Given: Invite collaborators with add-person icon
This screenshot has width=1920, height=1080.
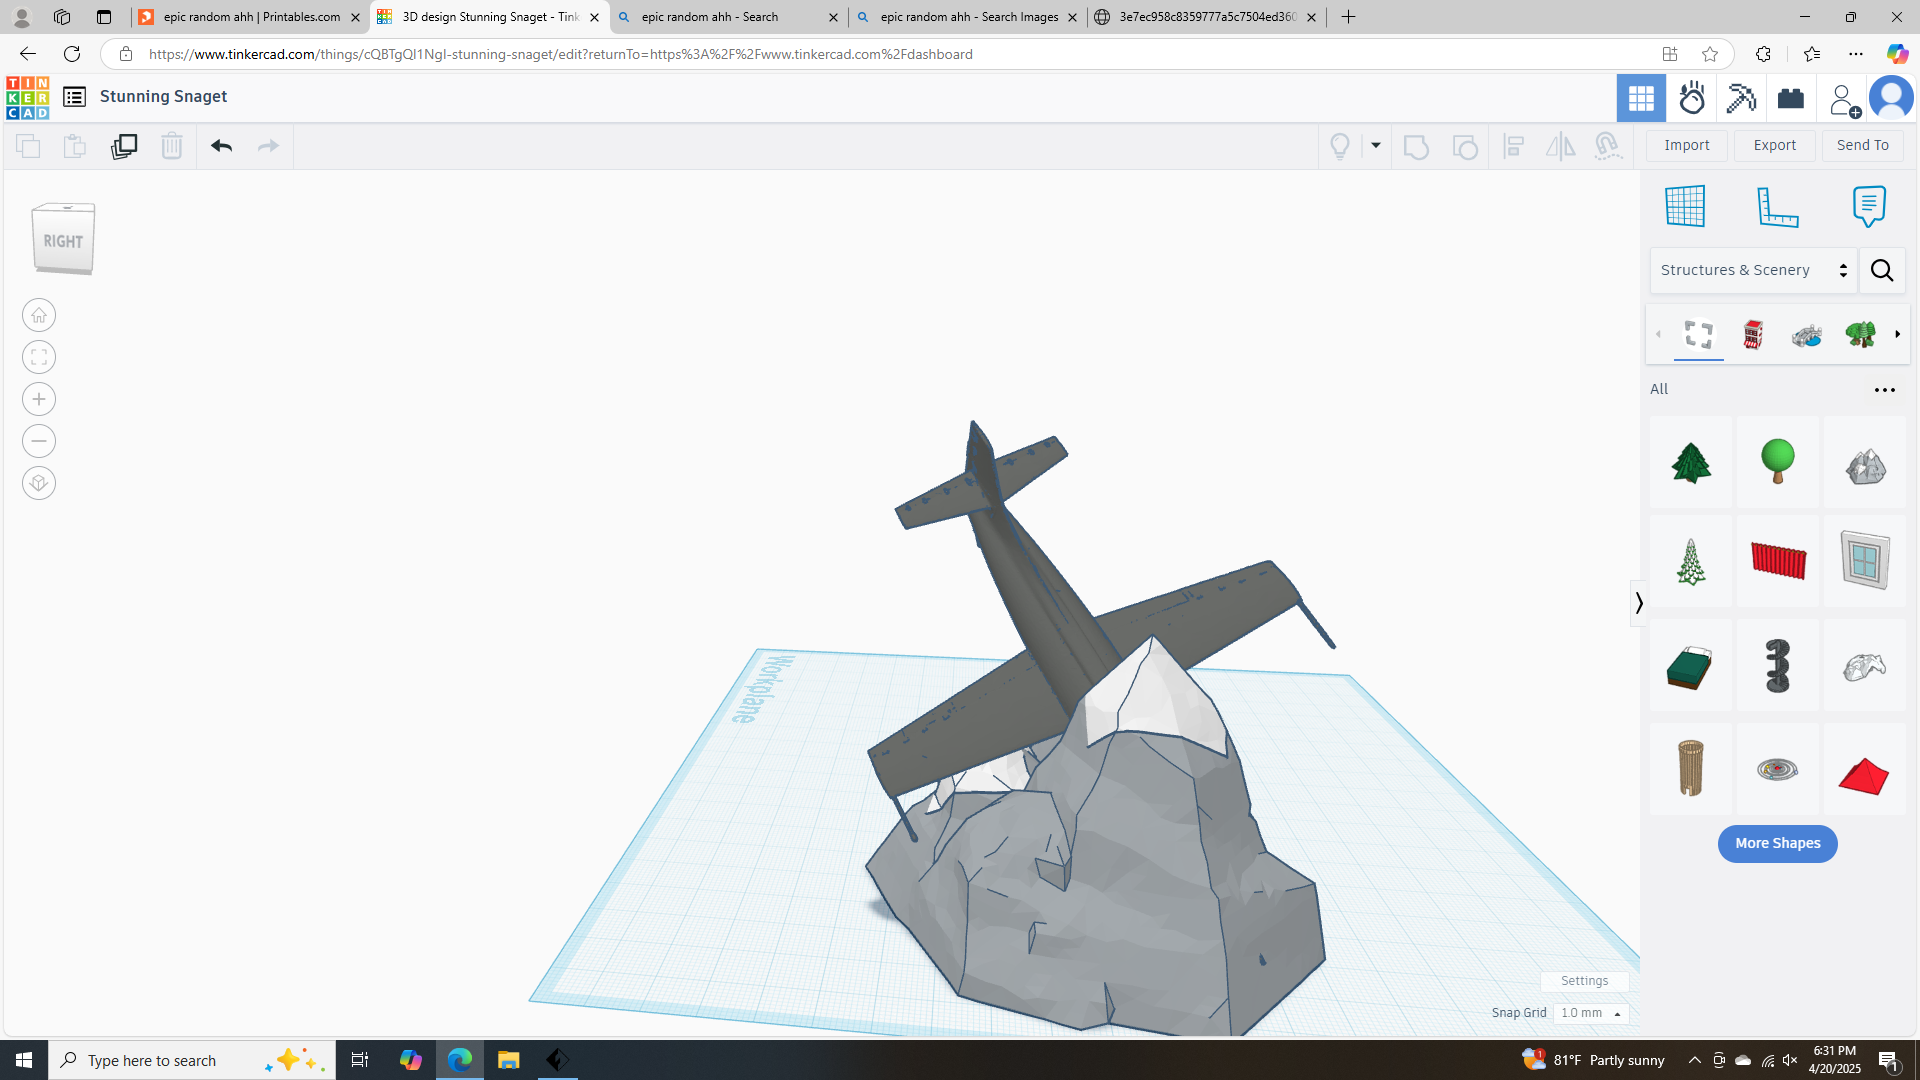Looking at the screenshot, I should 1843,98.
